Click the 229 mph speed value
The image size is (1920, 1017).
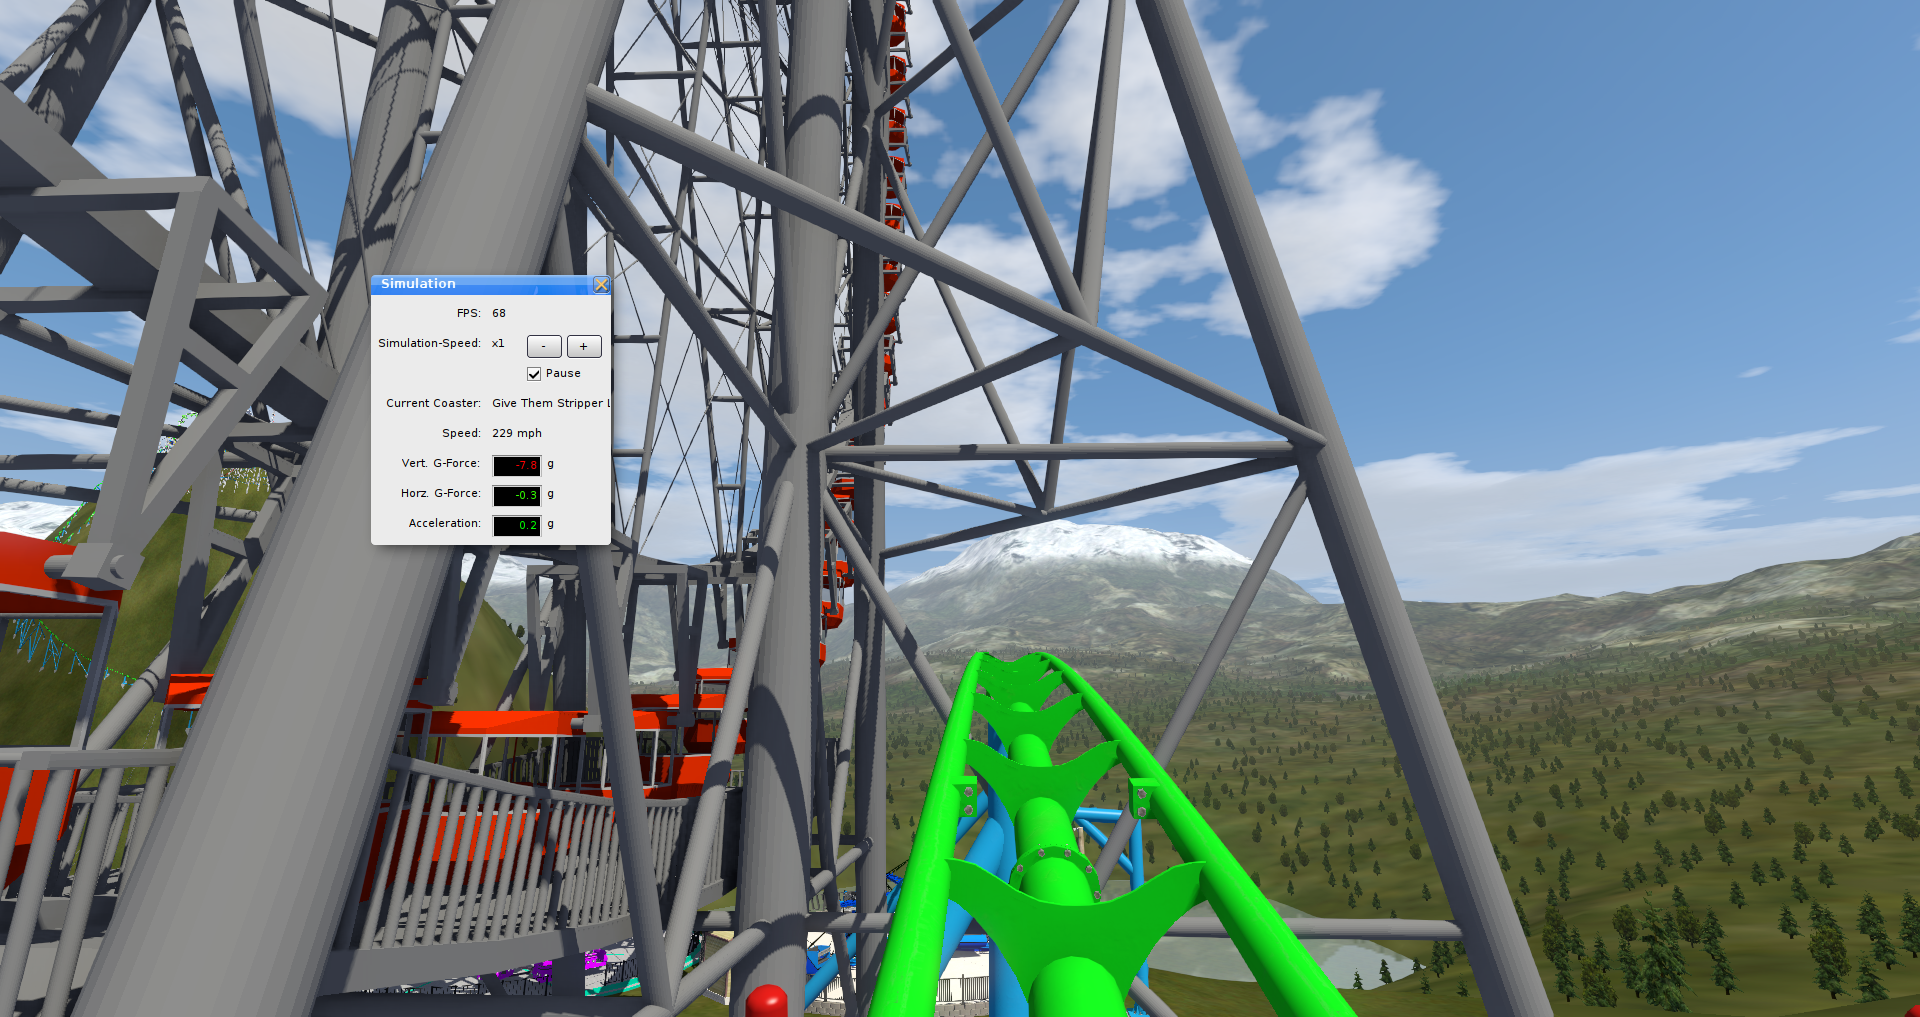point(516,433)
